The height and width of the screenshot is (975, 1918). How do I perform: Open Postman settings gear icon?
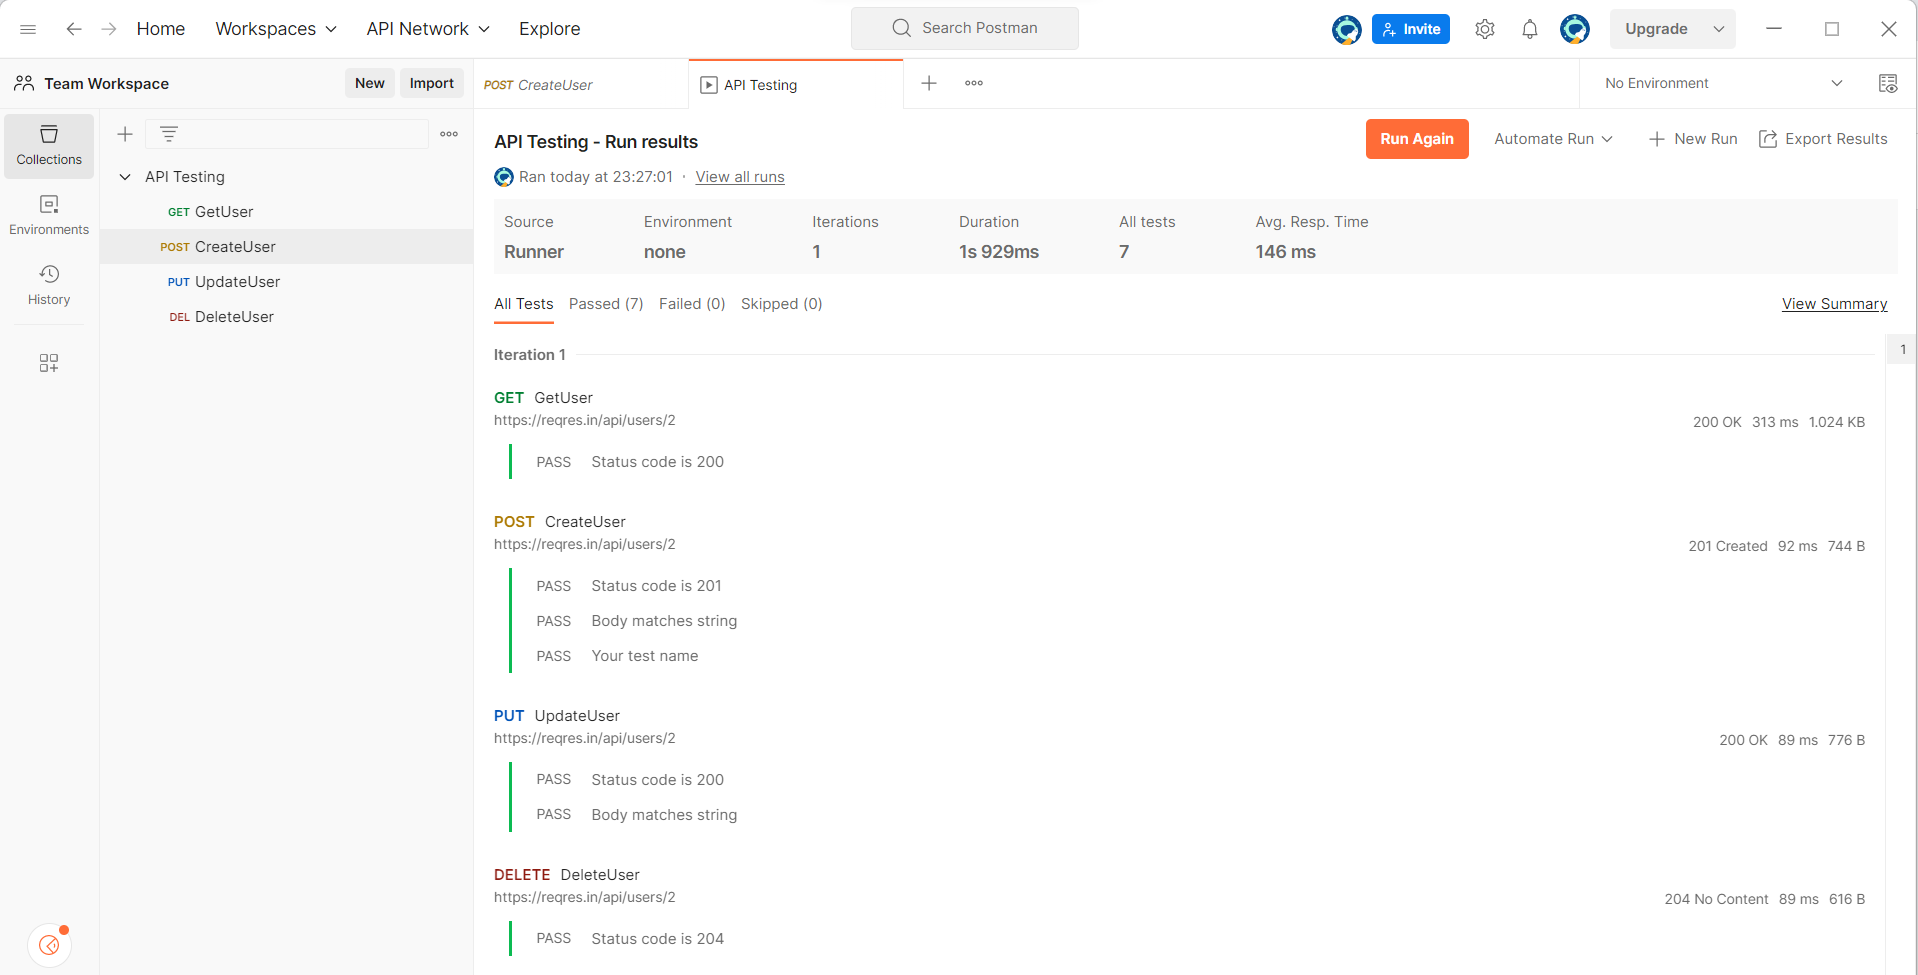tap(1484, 29)
